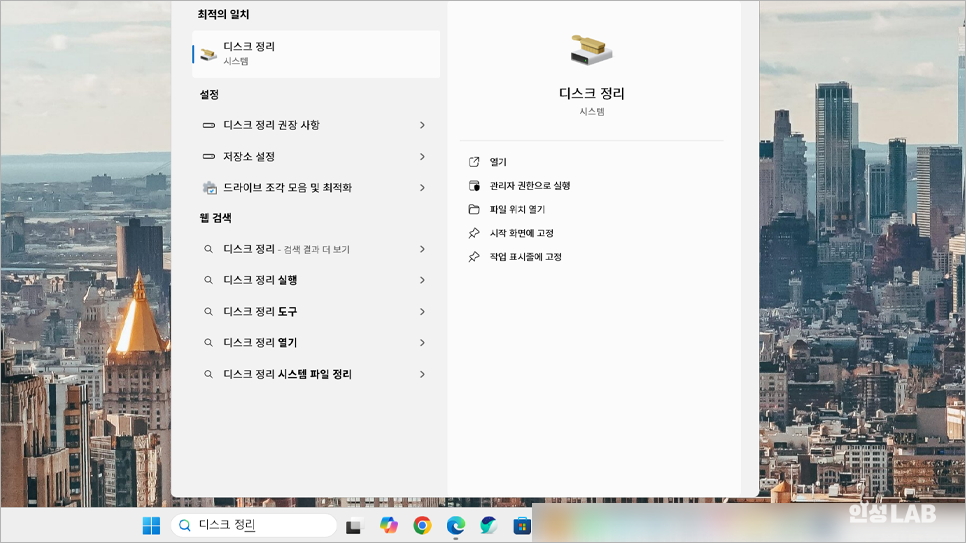Open Microsoft Store from the taskbar
This screenshot has width=966, height=543.
coord(522,526)
